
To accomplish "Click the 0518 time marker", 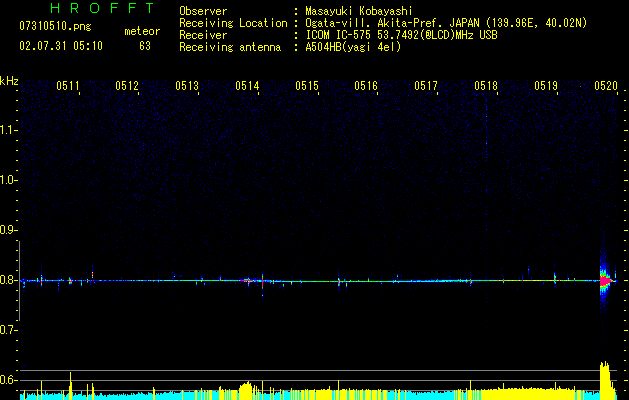I will (x=486, y=86).
